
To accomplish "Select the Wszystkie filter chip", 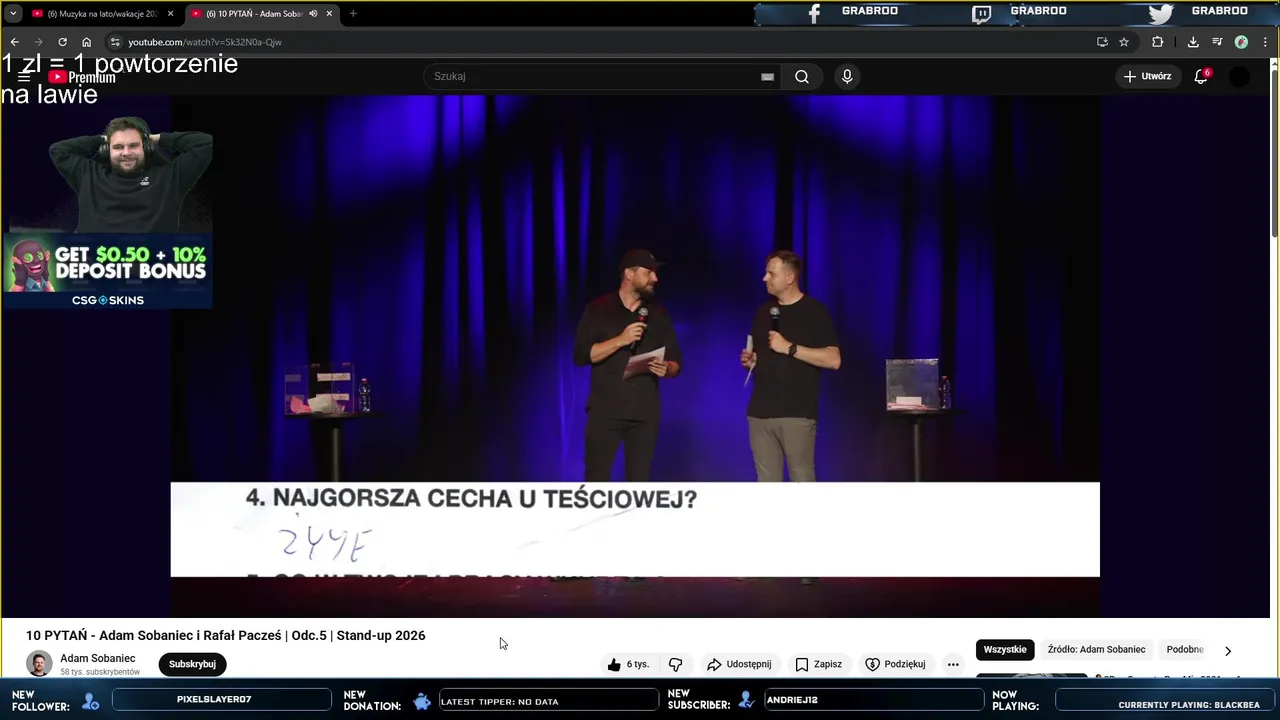I will [1005, 649].
